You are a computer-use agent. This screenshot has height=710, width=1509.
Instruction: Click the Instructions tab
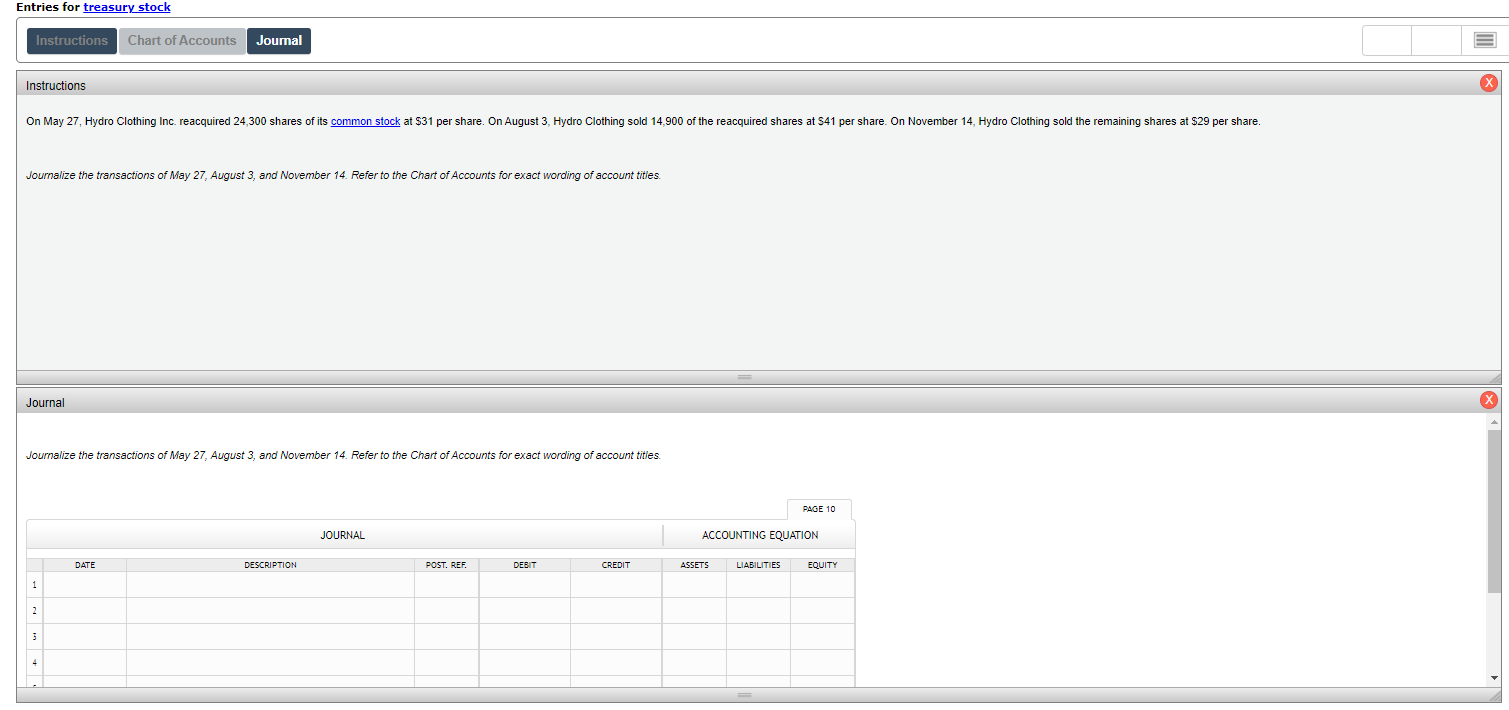(x=71, y=40)
